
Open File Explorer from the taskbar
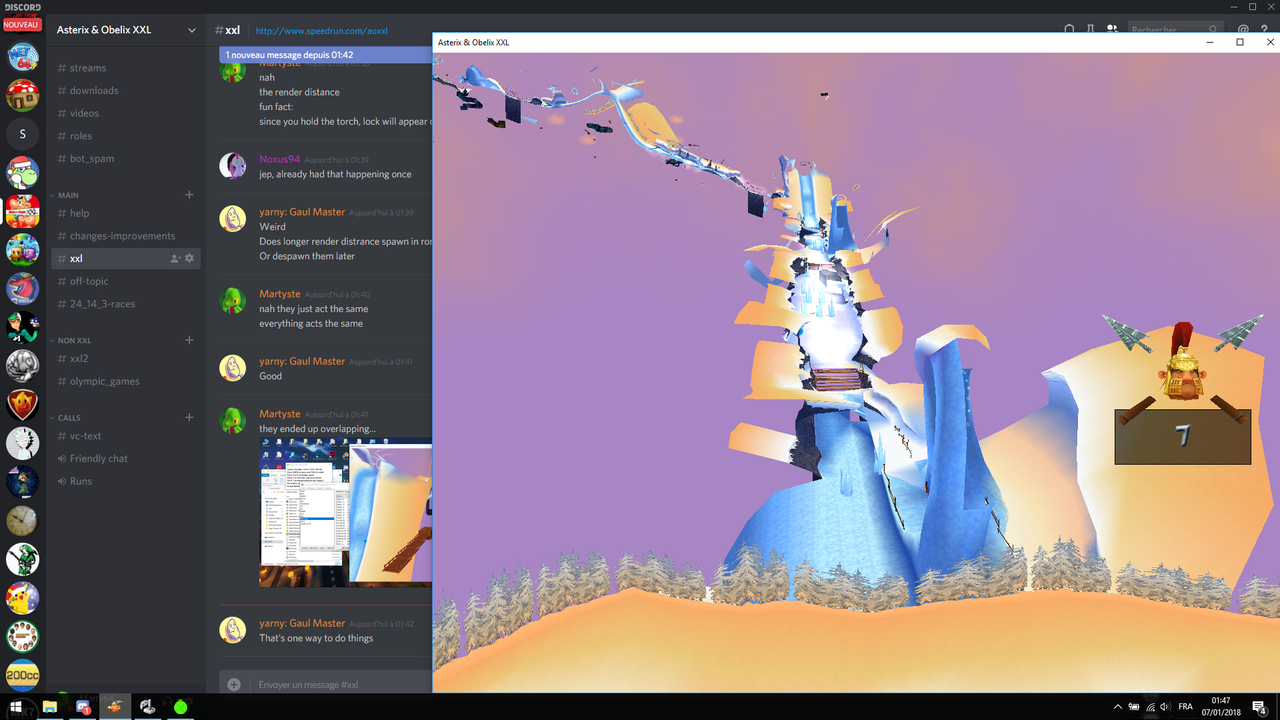(49, 707)
